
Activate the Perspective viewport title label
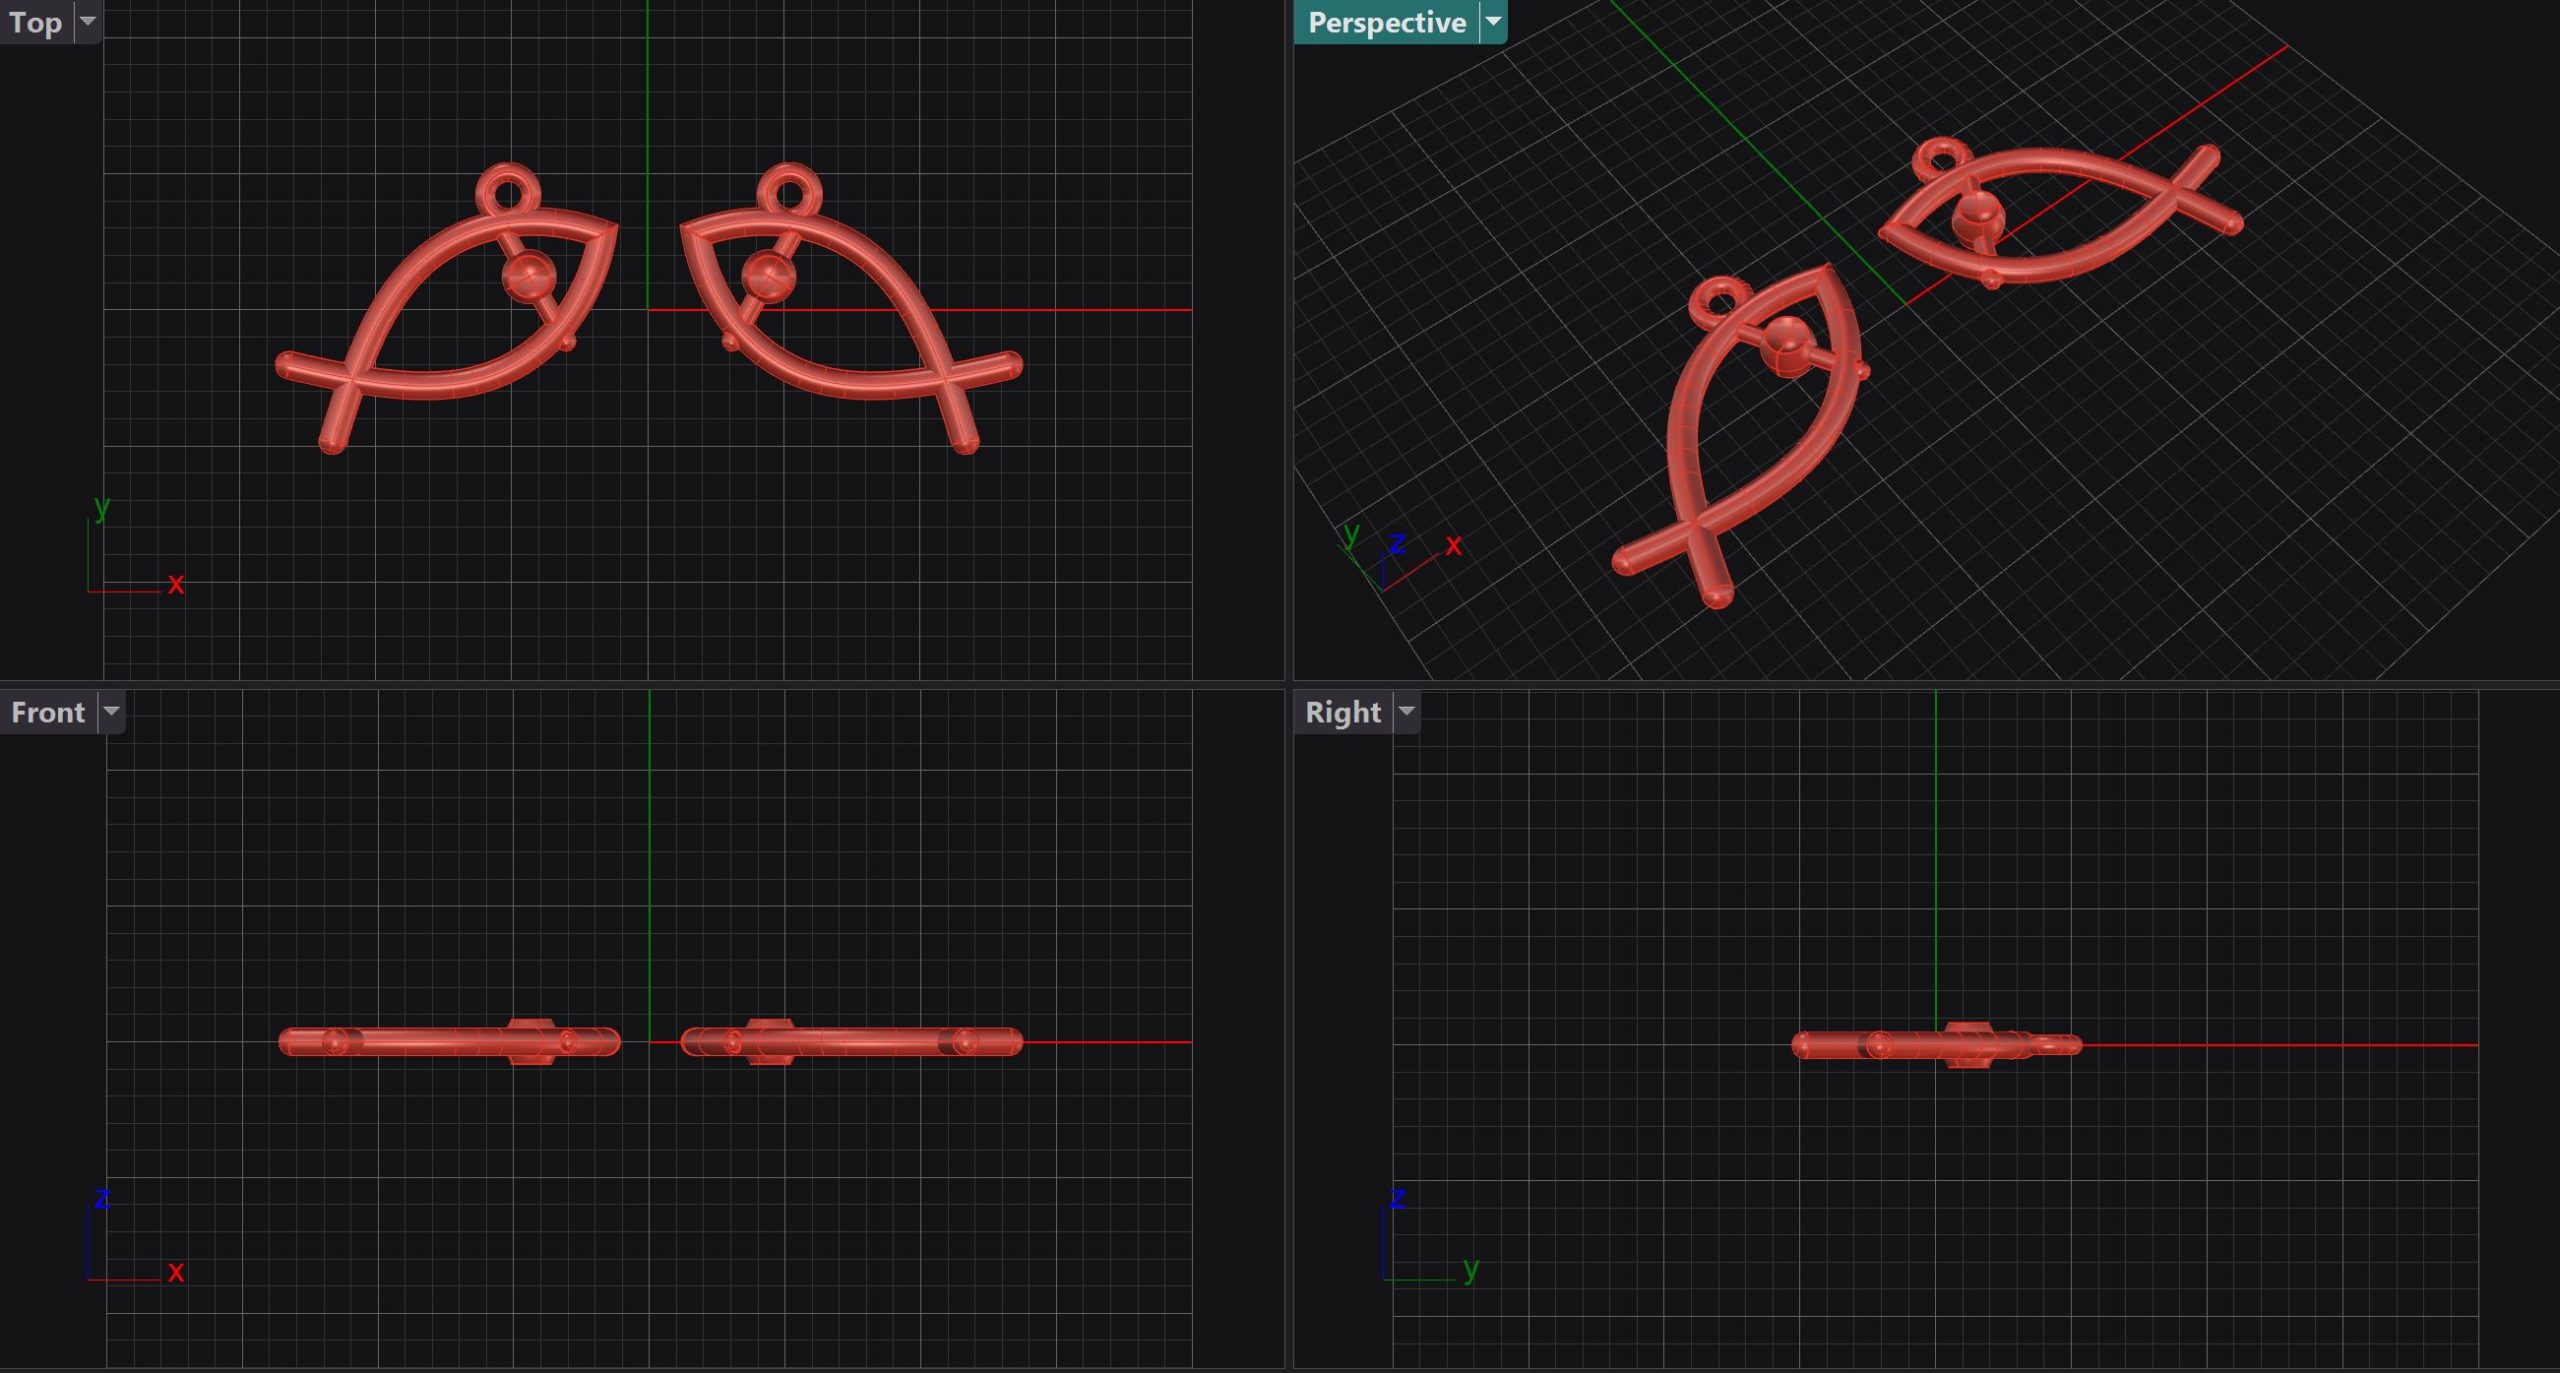pos(1386,22)
